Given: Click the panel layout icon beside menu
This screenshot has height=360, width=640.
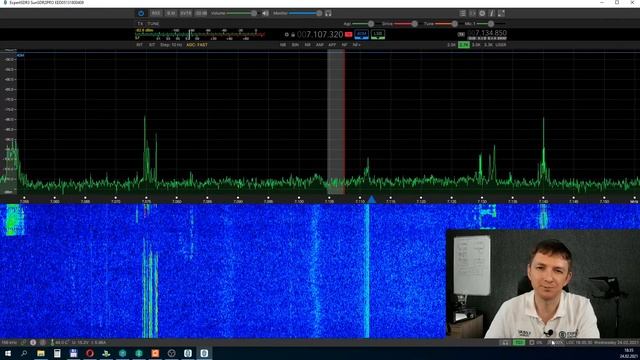Looking at the screenshot, I should click(472, 13).
